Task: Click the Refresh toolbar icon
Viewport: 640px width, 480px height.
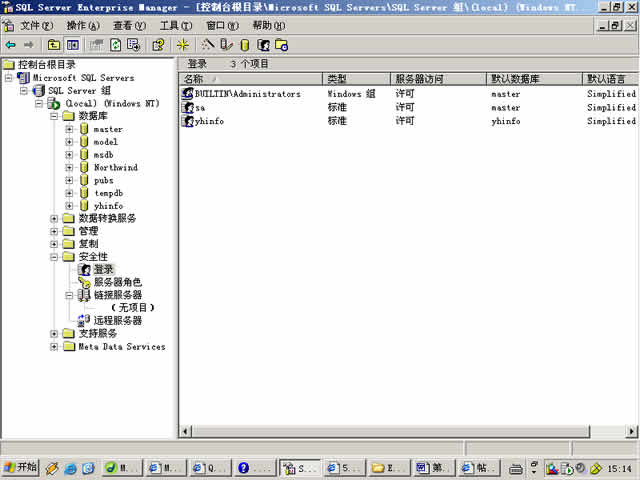Action: [x=116, y=45]
